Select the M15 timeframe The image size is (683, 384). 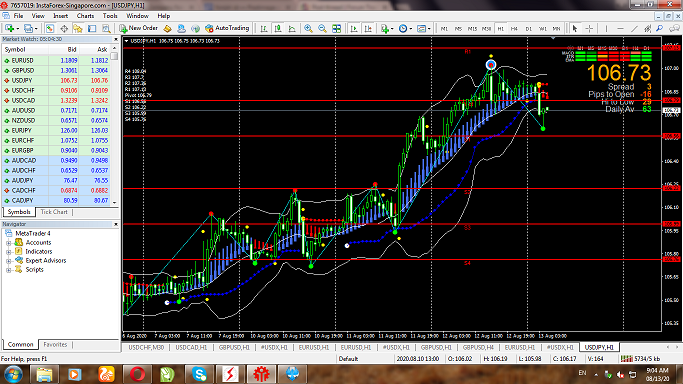pos(472,29)
